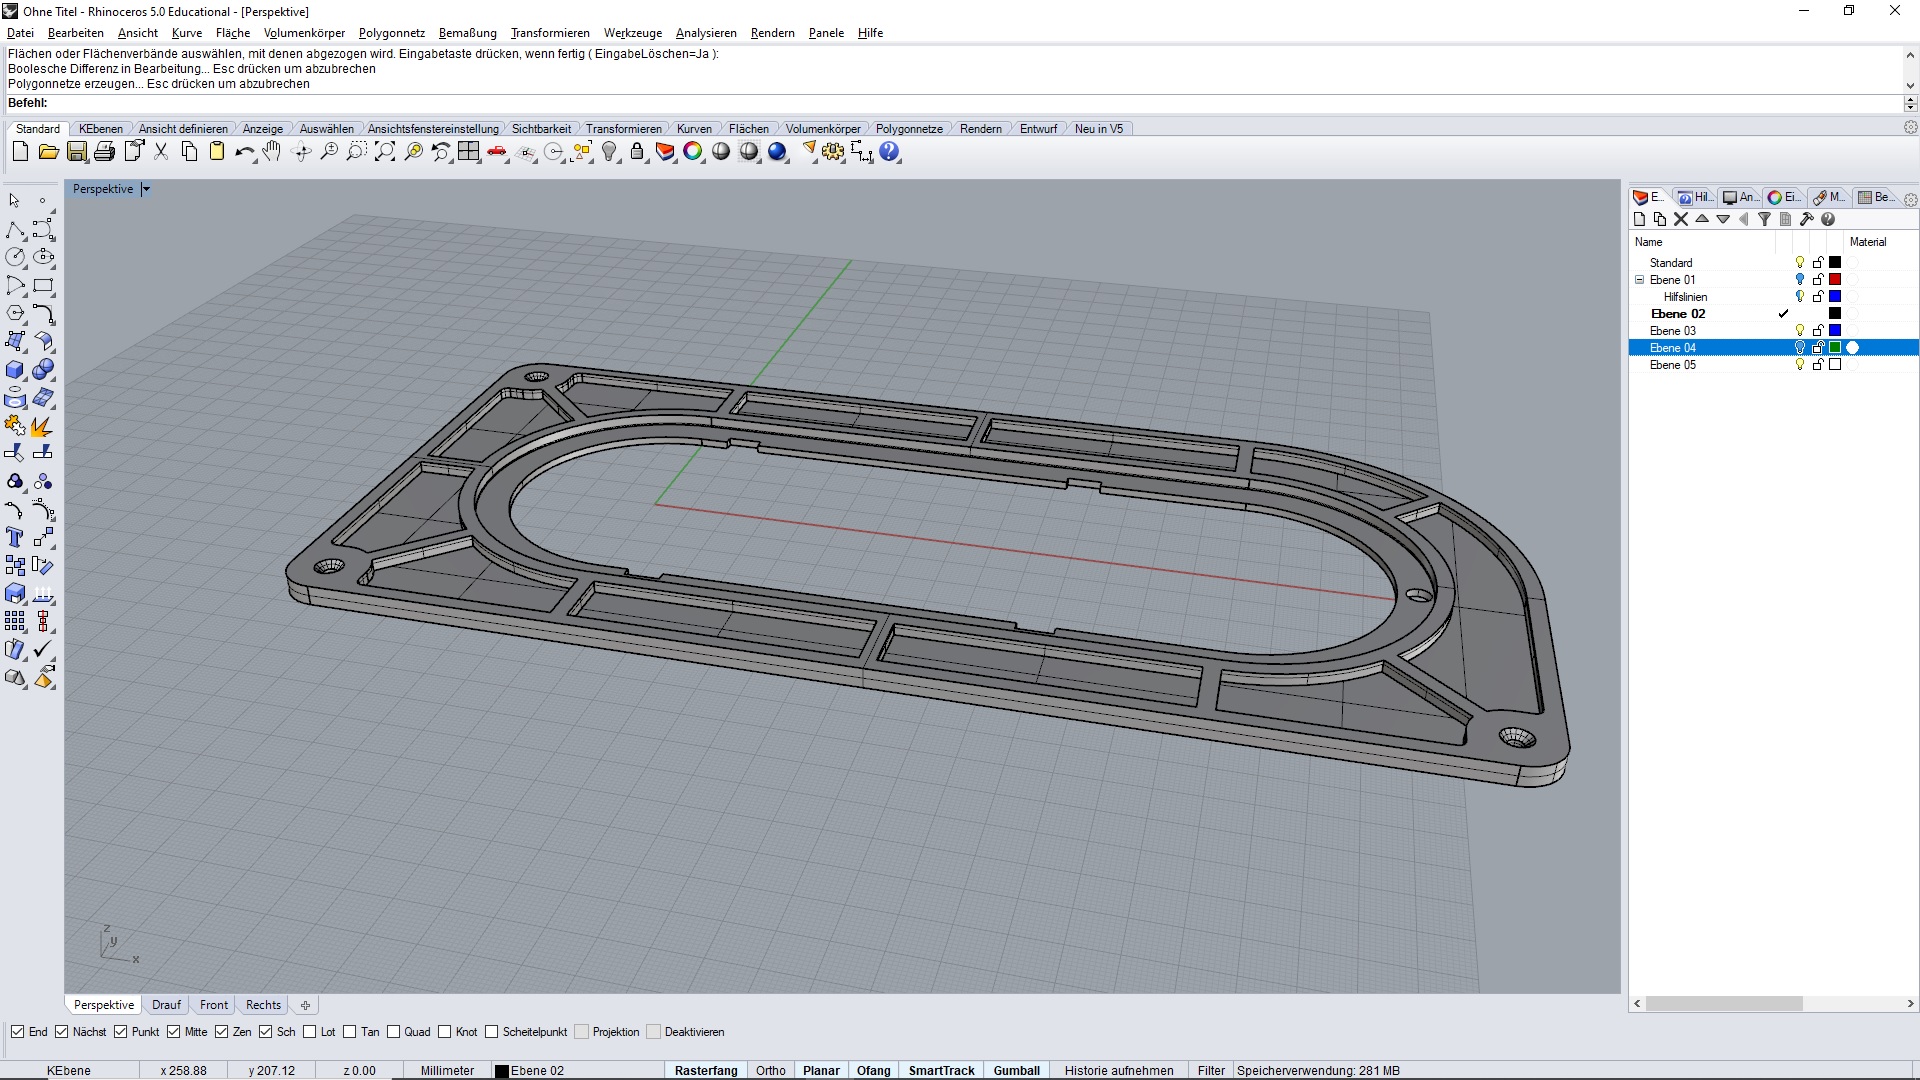Click the padlock Lock objects icon
The width and height of the screenshot is (1920, 1080).
[x=637, y=152]
